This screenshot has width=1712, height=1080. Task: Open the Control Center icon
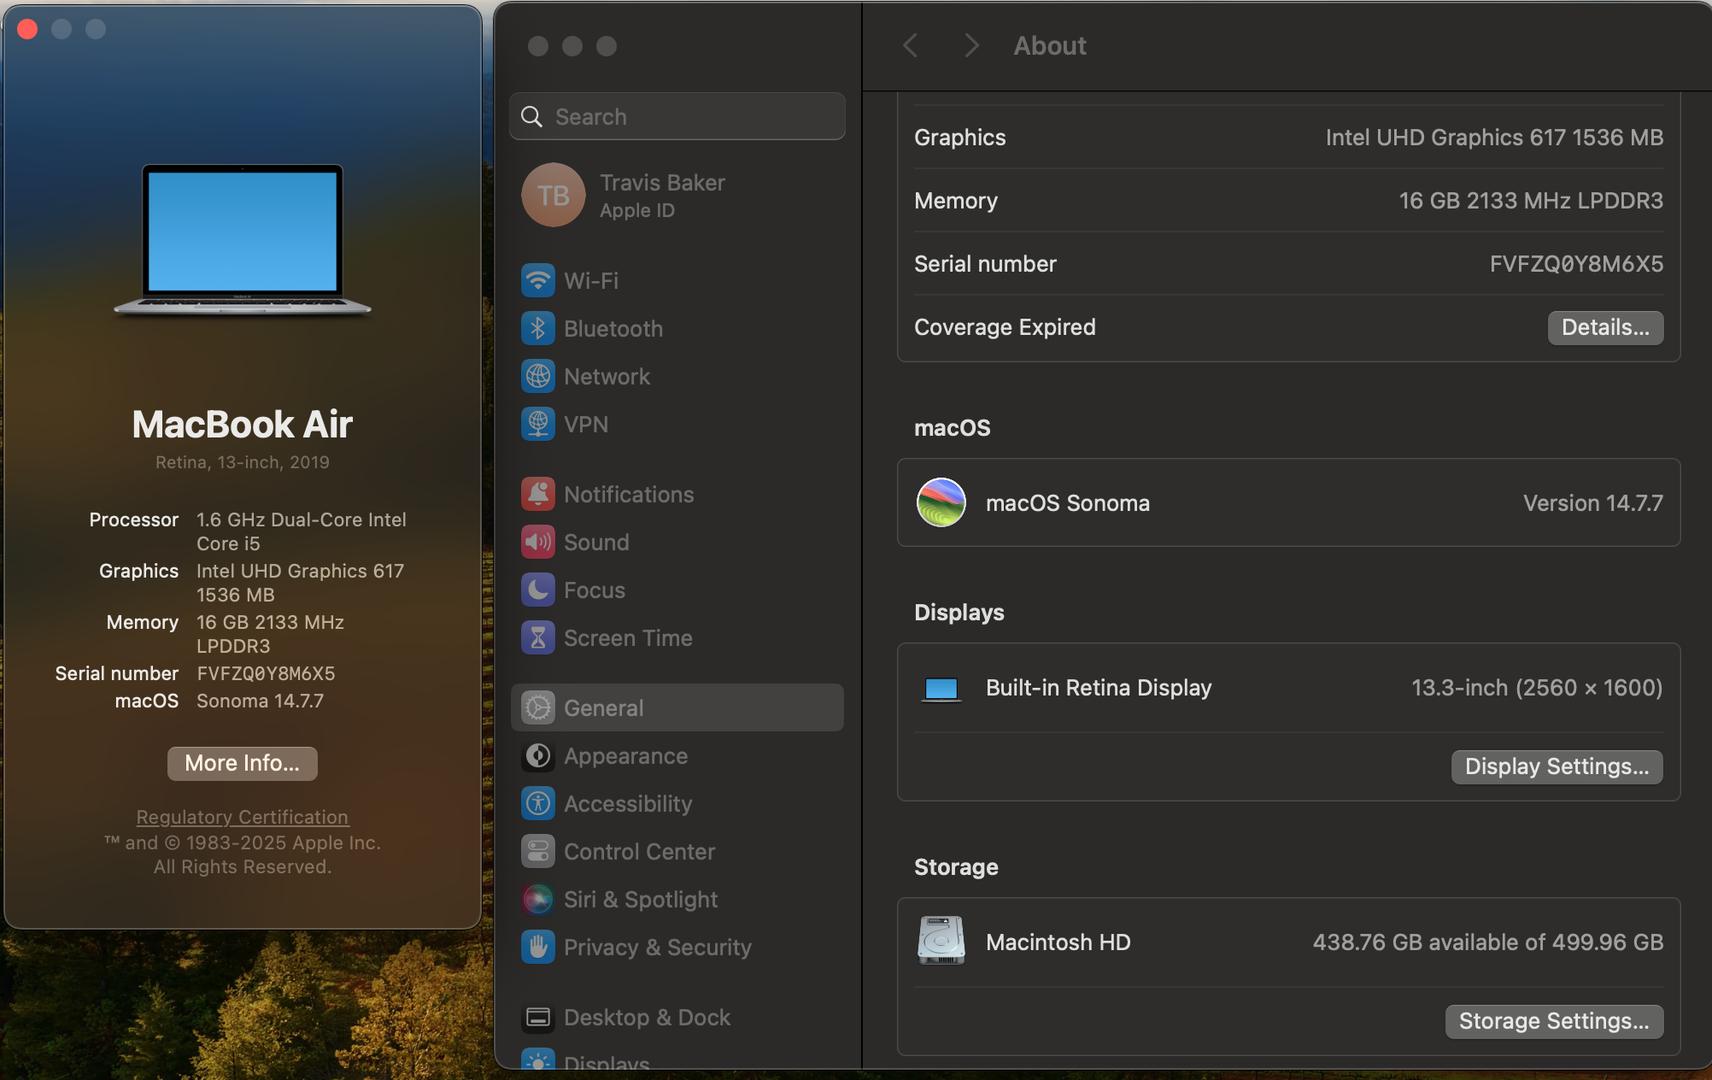[x=538, y=852]
